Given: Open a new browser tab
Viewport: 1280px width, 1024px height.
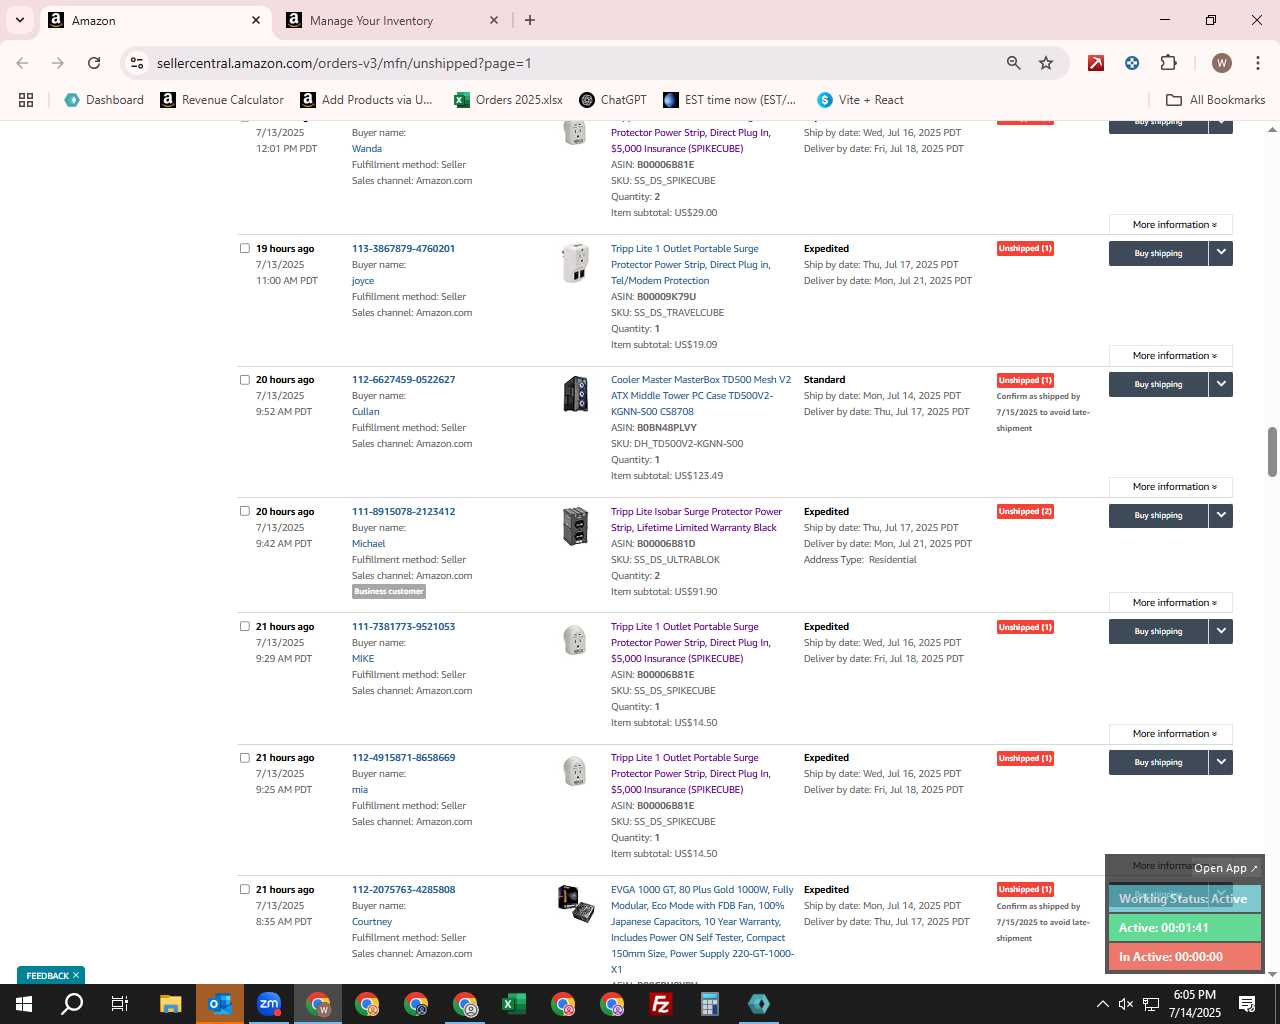Looking at the screenshot, I should point(530,20).
